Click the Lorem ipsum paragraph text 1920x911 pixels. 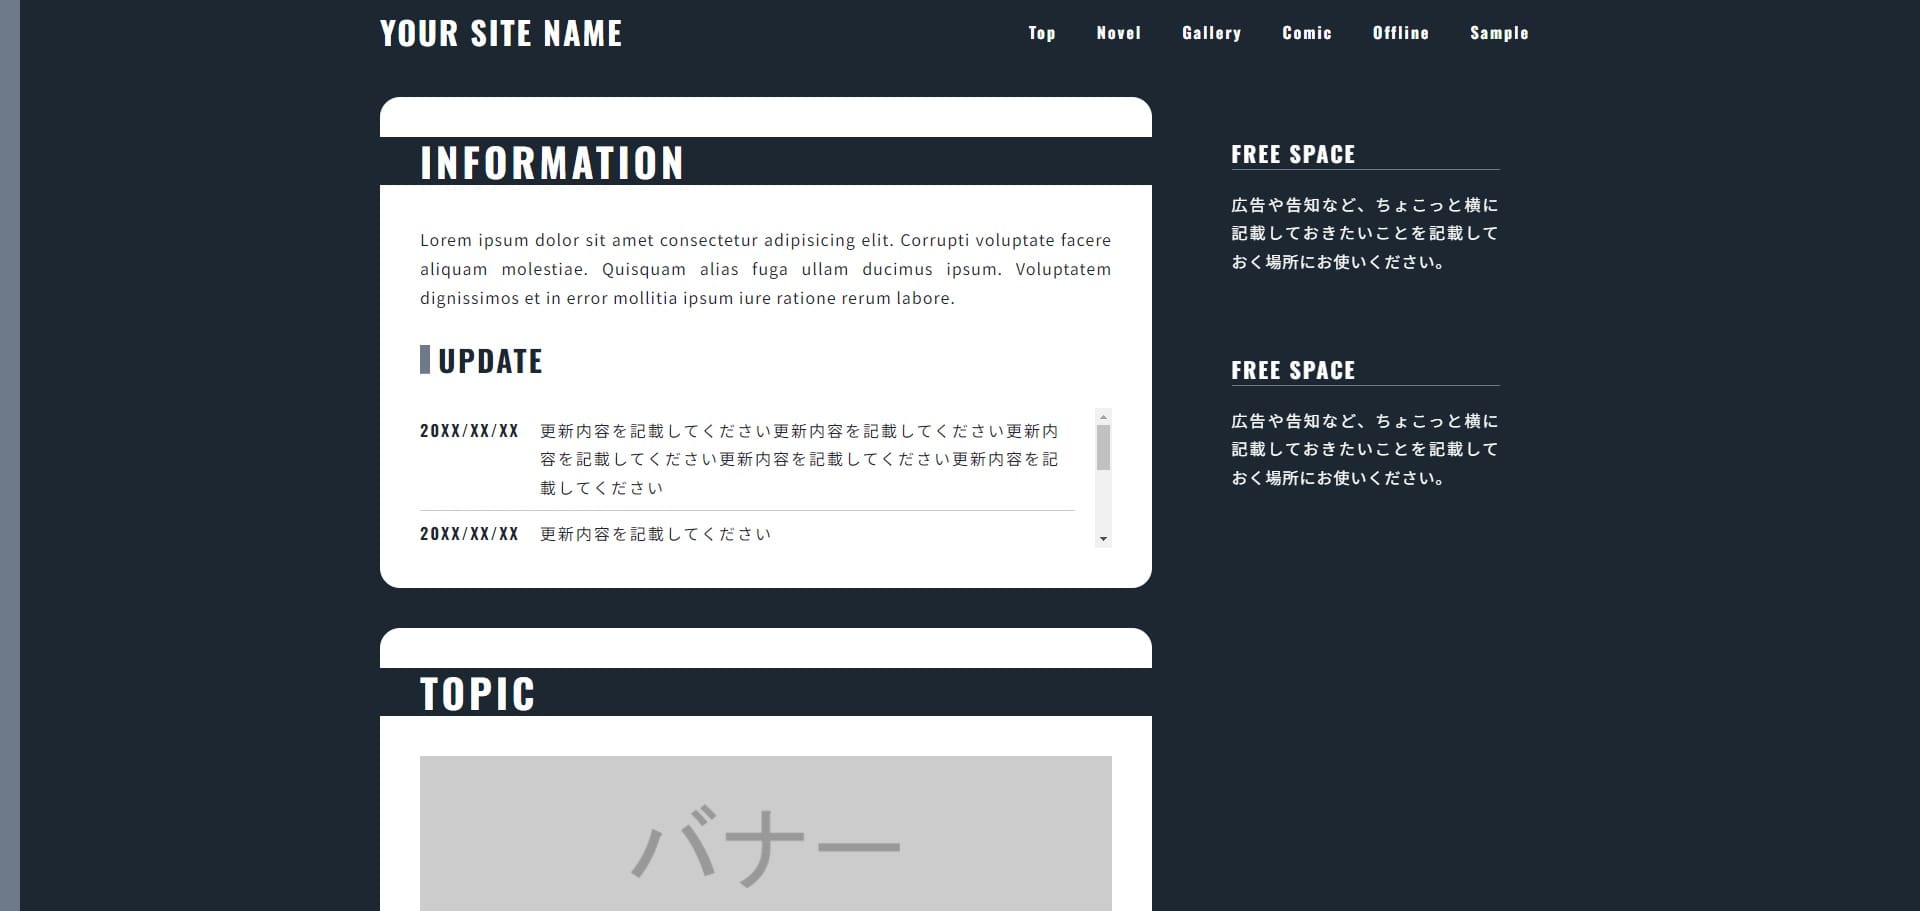coord(765,269)
